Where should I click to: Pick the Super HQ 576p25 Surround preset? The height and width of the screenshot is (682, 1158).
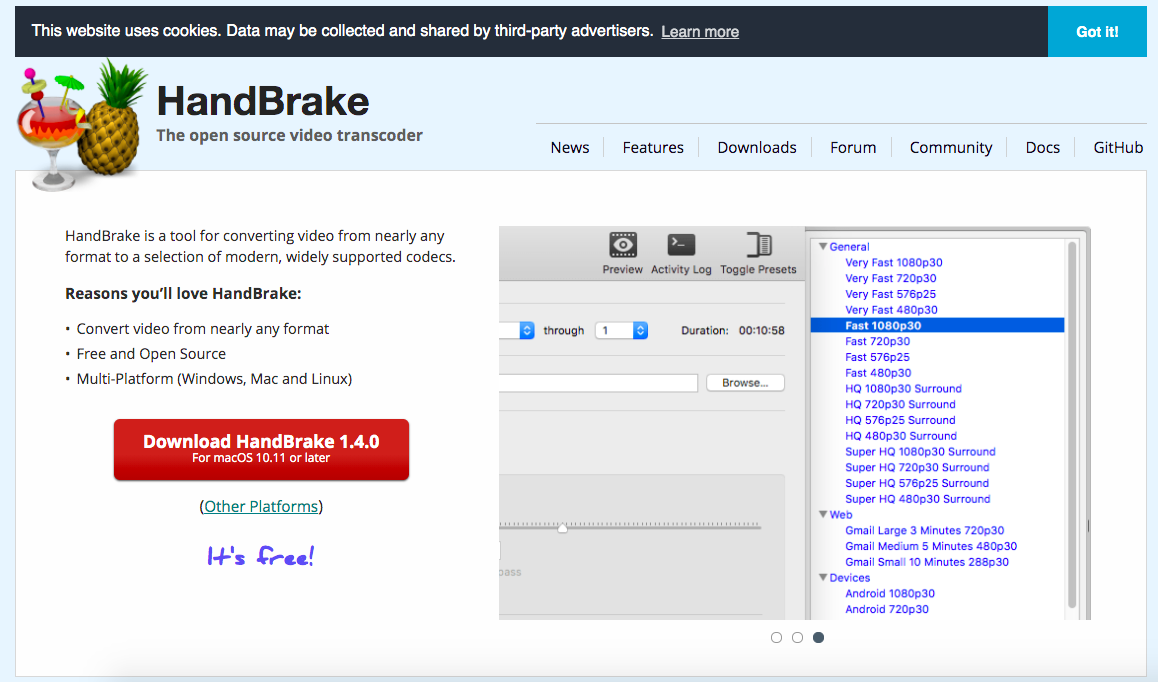click(917, 483)
